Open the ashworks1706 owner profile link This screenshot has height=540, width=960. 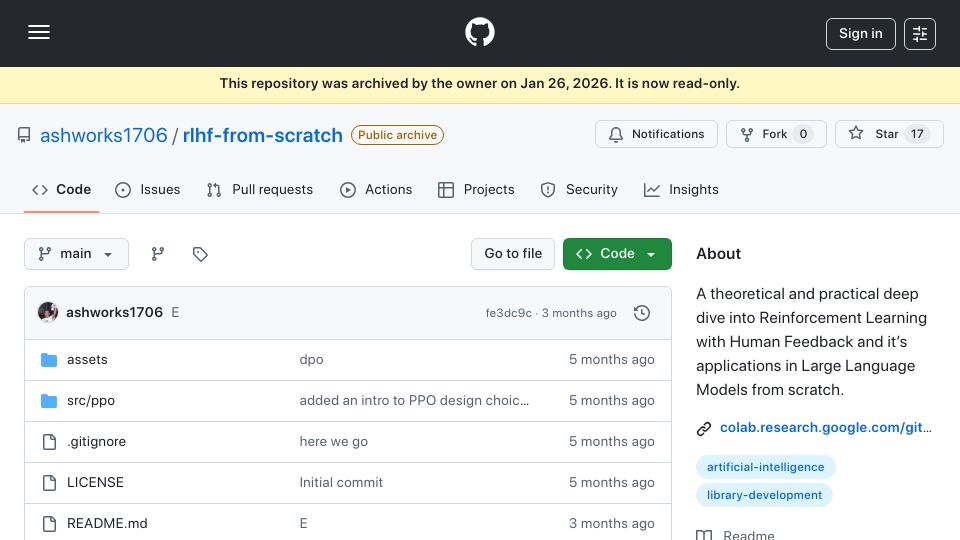click(103, 135)
